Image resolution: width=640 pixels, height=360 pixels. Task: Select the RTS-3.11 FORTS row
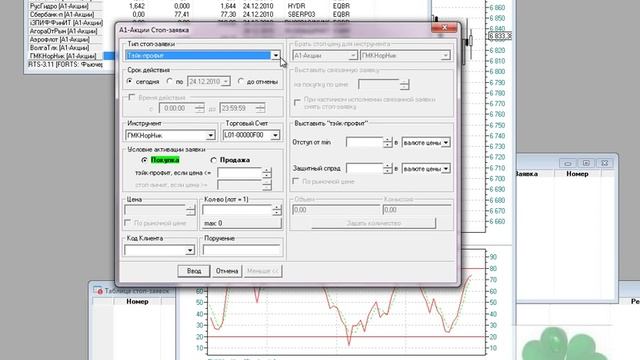tap(66, 64)
